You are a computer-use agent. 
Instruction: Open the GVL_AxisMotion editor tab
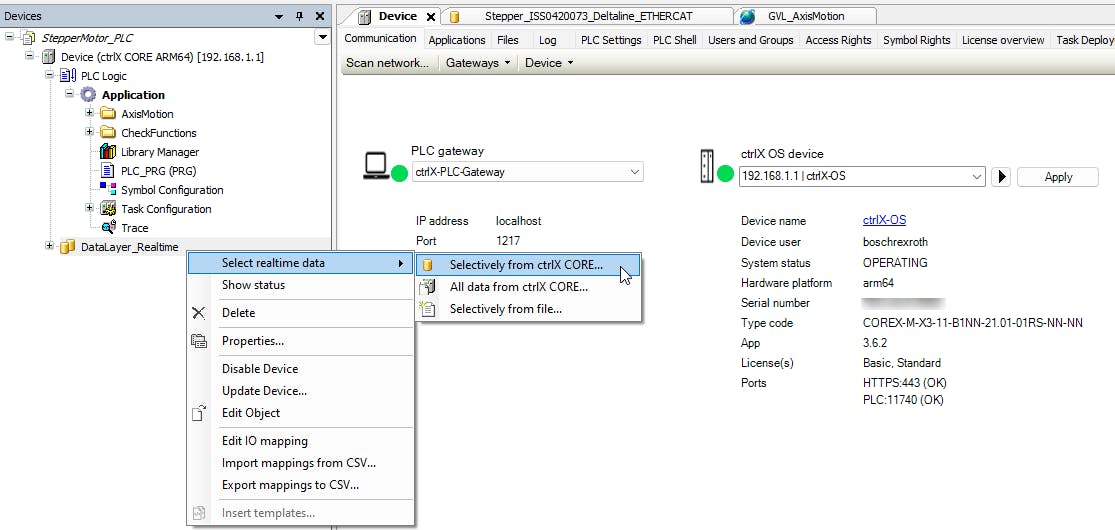coord(804,16)
